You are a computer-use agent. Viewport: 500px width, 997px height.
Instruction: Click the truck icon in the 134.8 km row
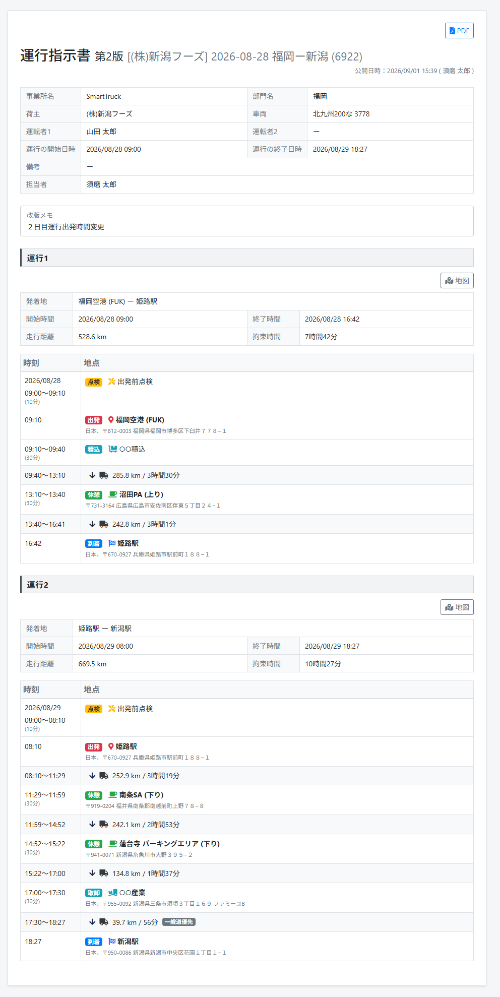click(104, 873)
